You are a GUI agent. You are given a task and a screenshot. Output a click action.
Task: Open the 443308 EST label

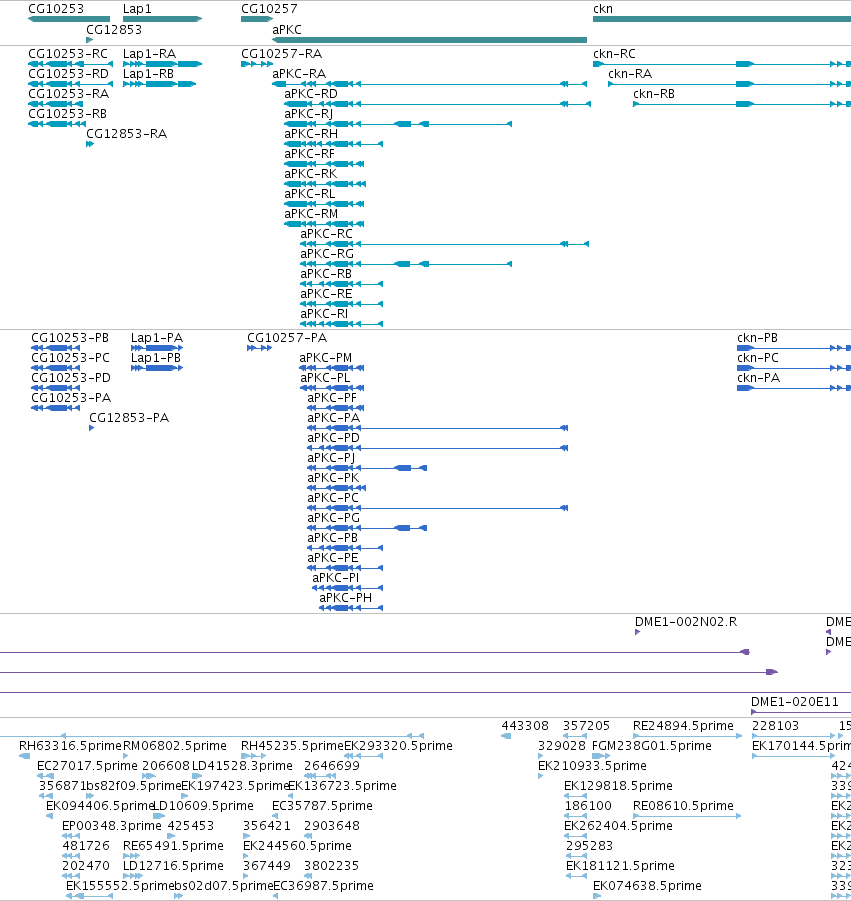(525, 726)
